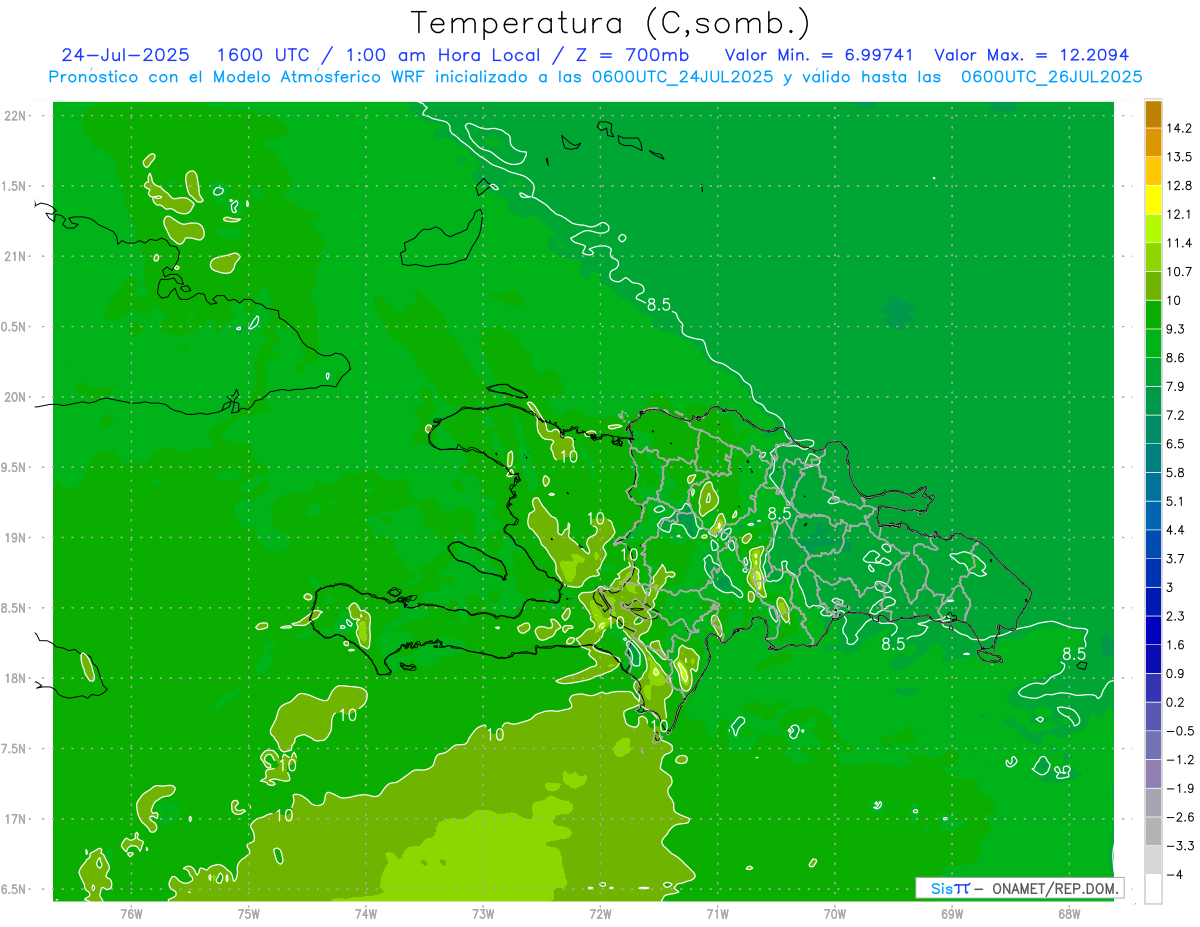This screenshot has width=1200, height=927.
Task: Click the "10.7" color scale label
Action: pyautogui.click(x=1179, y=272)
